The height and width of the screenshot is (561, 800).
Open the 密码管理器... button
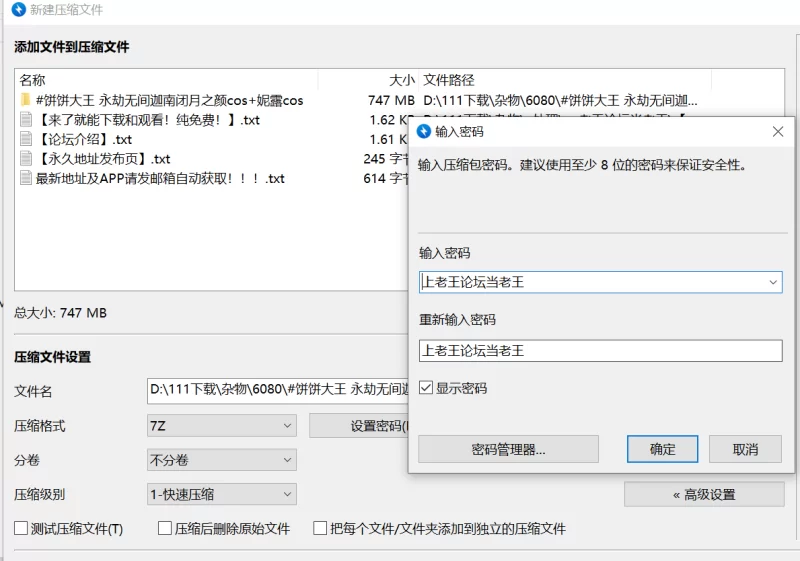pyautogui.click(x=508, y=449)
